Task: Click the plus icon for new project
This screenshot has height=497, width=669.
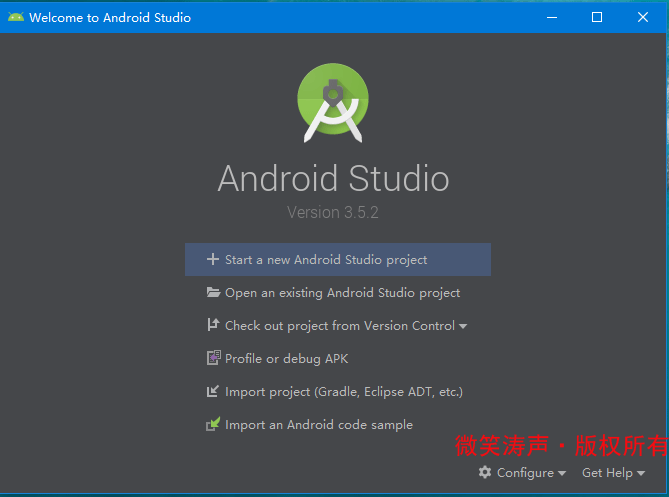Action: [213, 259]
